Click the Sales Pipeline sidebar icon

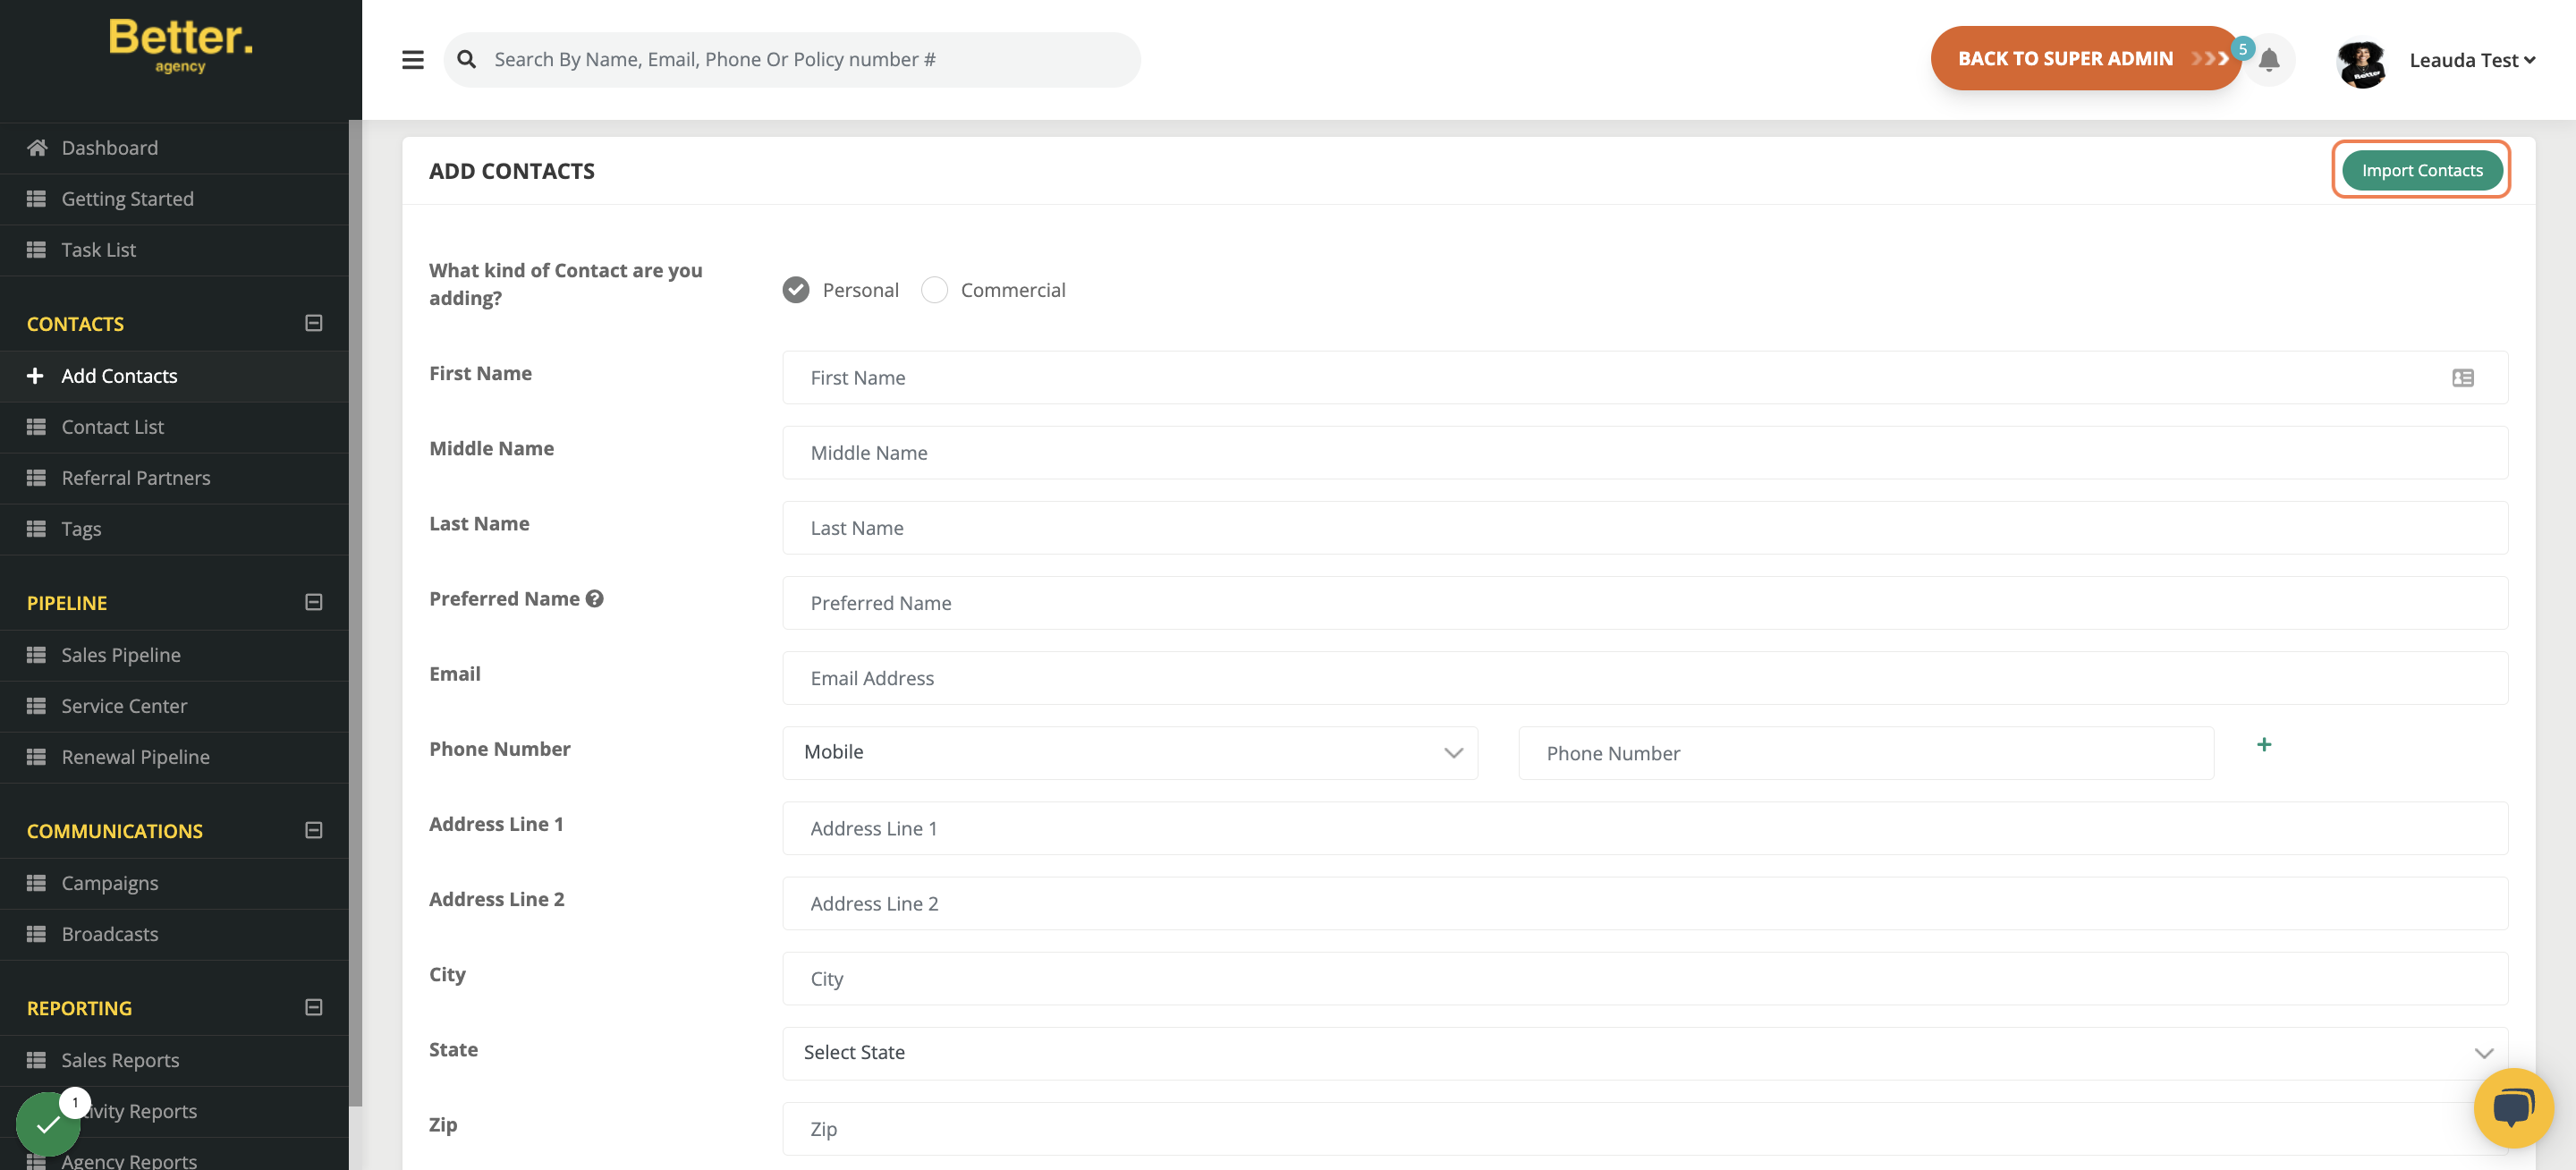pyautogui.click(x=35, y=654)
